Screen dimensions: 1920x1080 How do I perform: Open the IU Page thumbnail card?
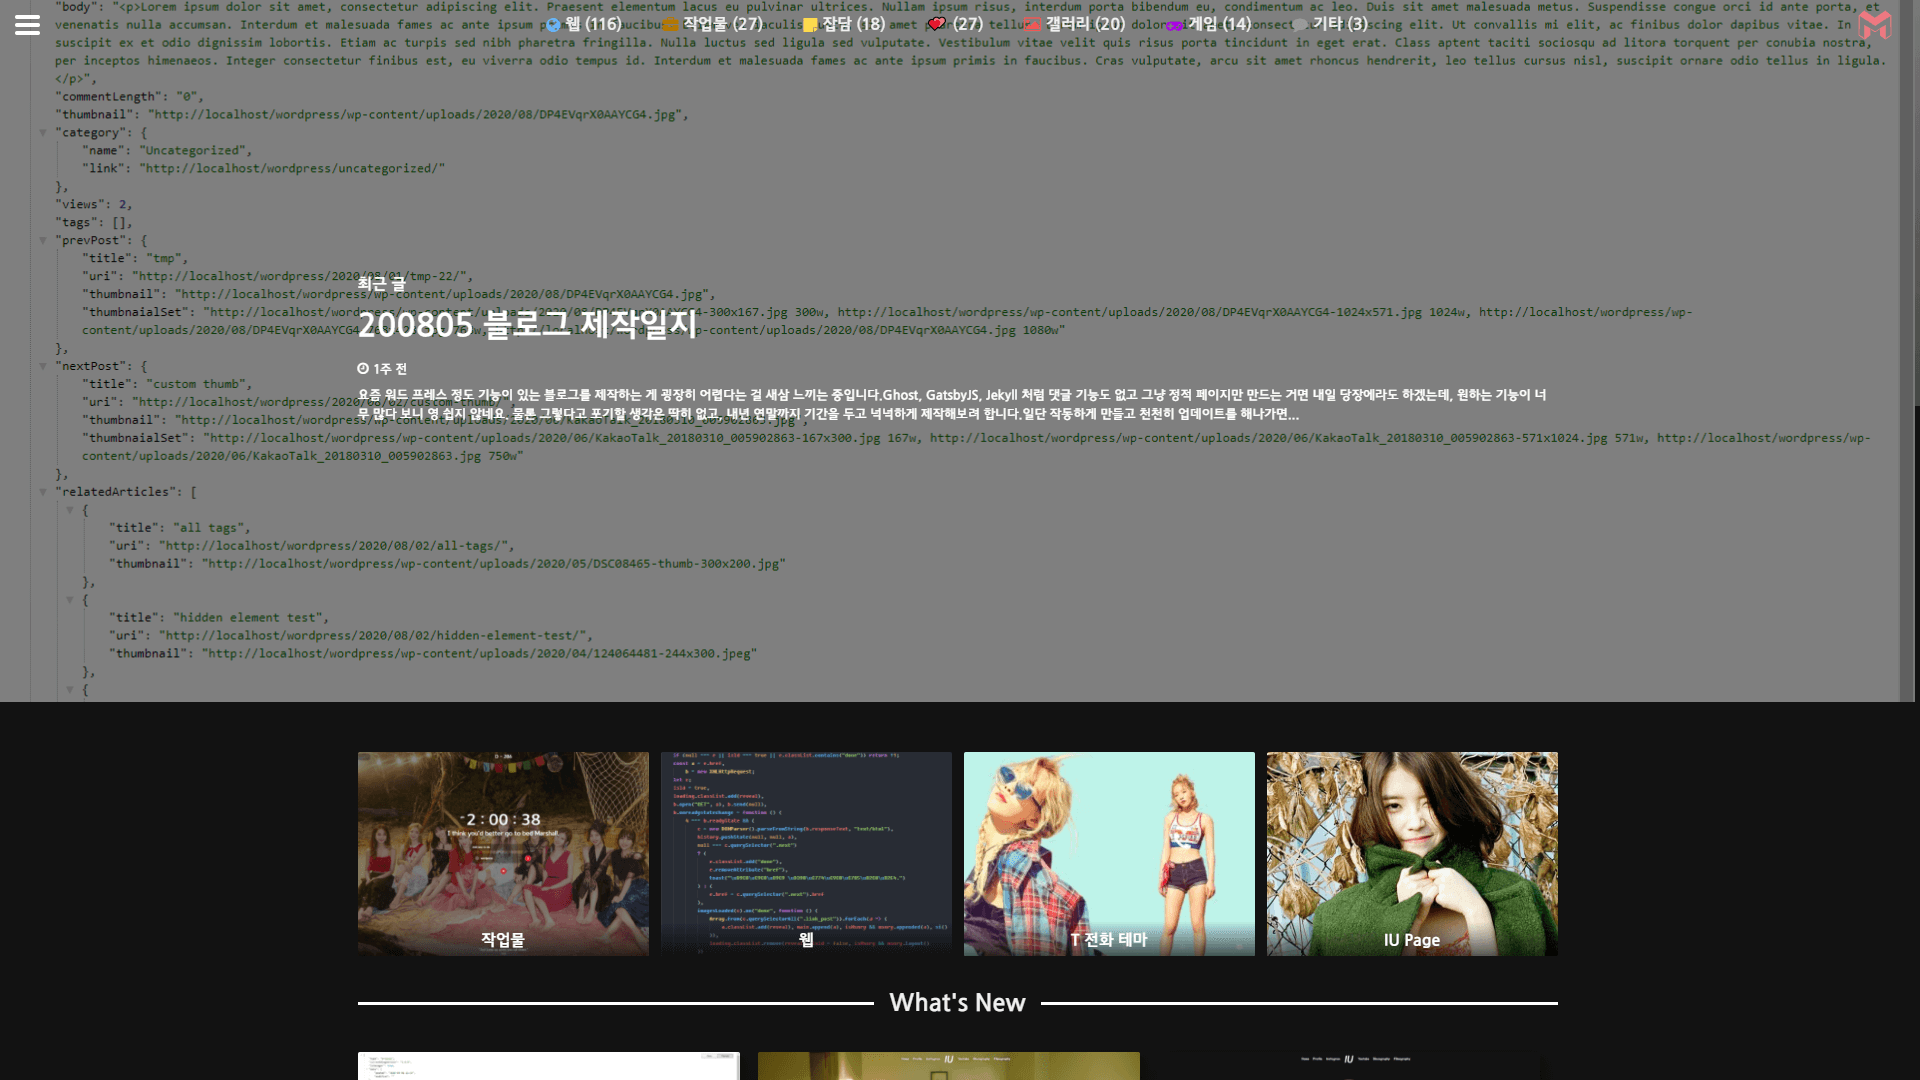coord(1411,853)
